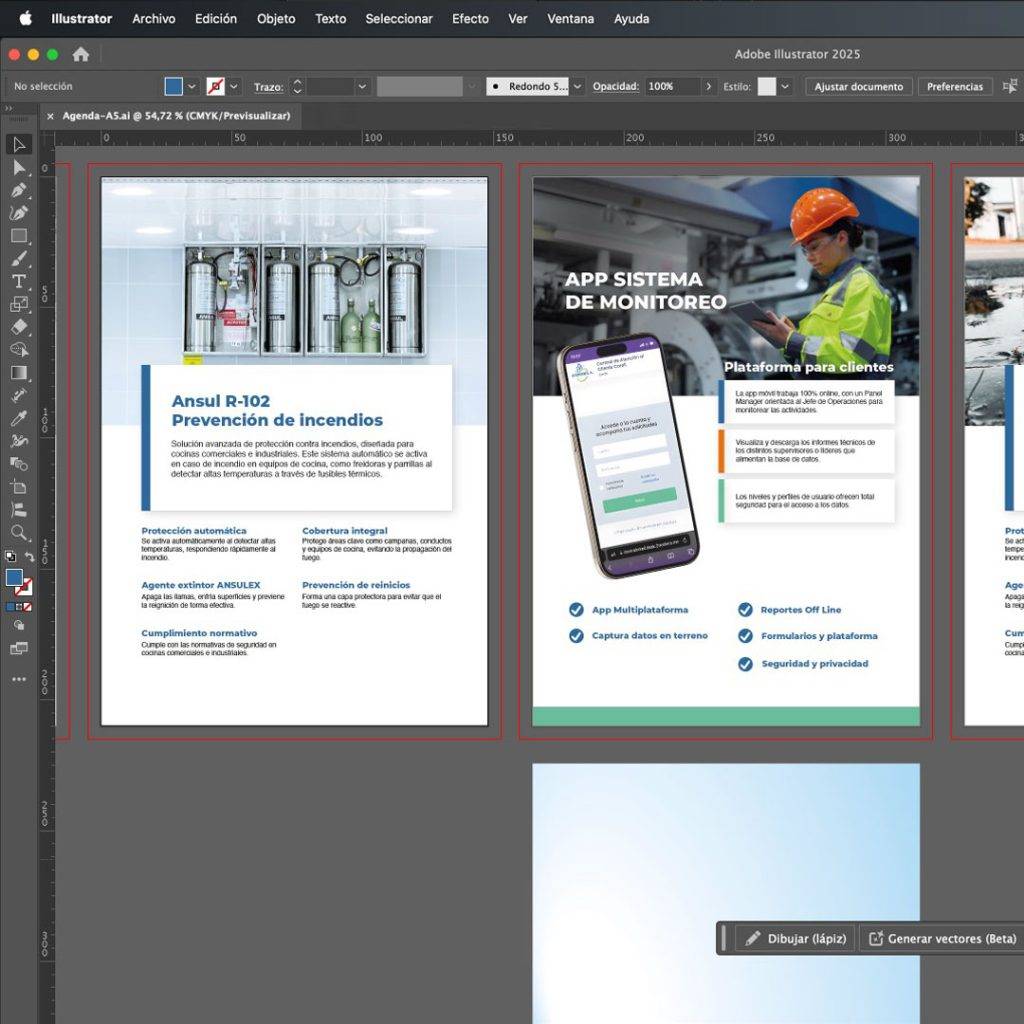1024x1024 pixels.
Task: Click the stroke none swatch in control bar
Action: [x=216, y=86]
